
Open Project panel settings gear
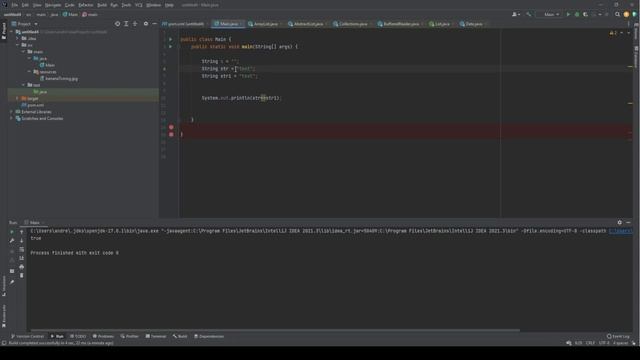pyautogui.click(x=146, y=24)
